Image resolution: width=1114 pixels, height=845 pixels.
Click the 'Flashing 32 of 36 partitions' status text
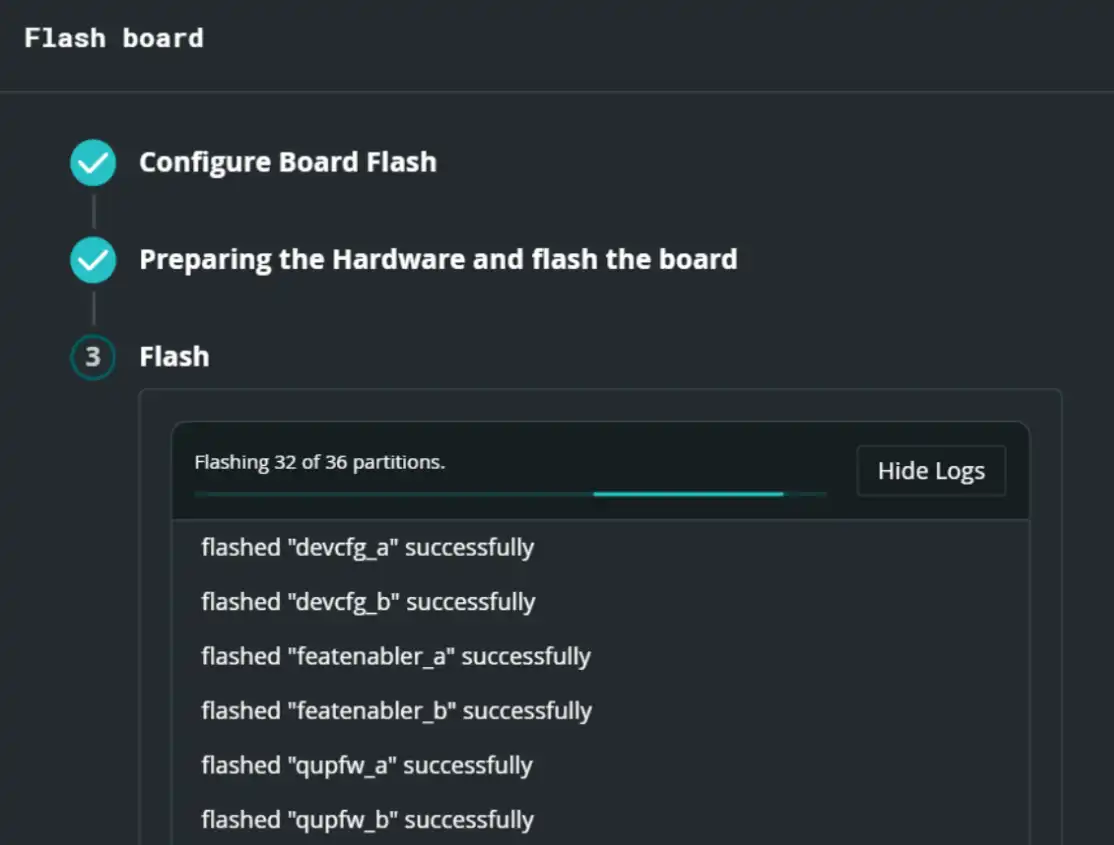pos(319,462)
